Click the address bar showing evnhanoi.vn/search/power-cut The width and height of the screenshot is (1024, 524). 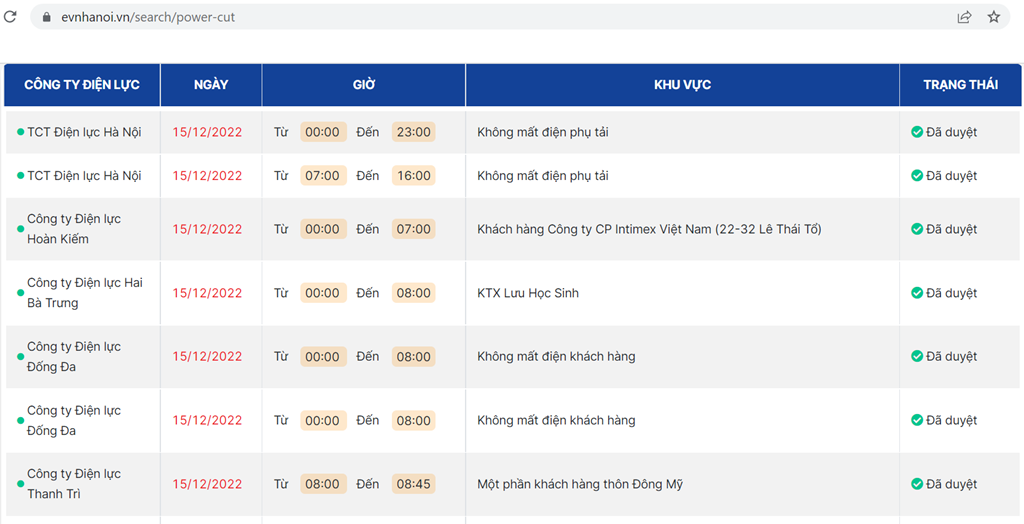click(x=492, y=17)
